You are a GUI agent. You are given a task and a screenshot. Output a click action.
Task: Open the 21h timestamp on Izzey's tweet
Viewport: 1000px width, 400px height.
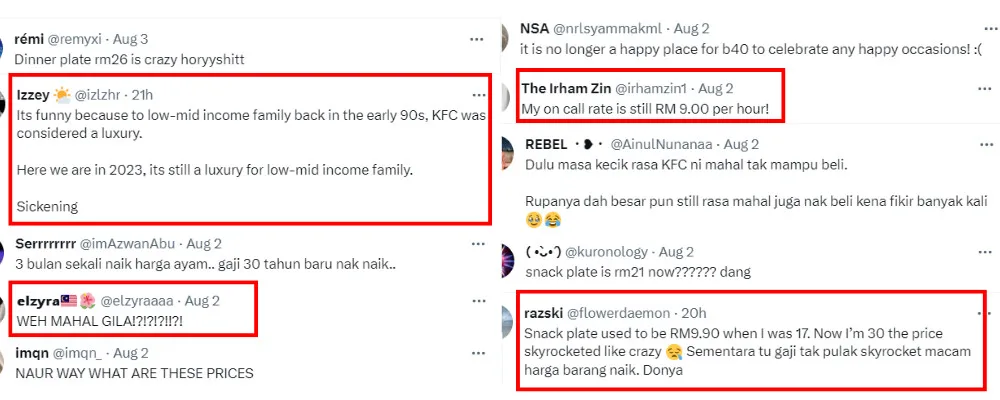point(141,95)
